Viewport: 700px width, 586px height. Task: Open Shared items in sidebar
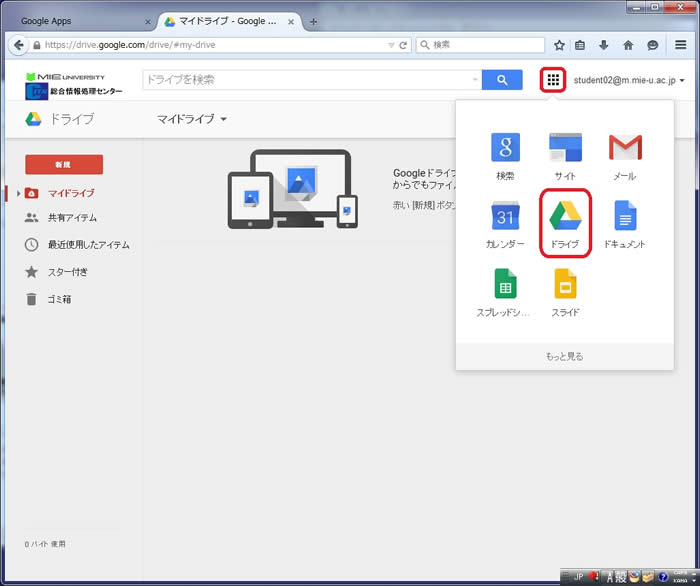pyautogui.click(x=72, y=218)
